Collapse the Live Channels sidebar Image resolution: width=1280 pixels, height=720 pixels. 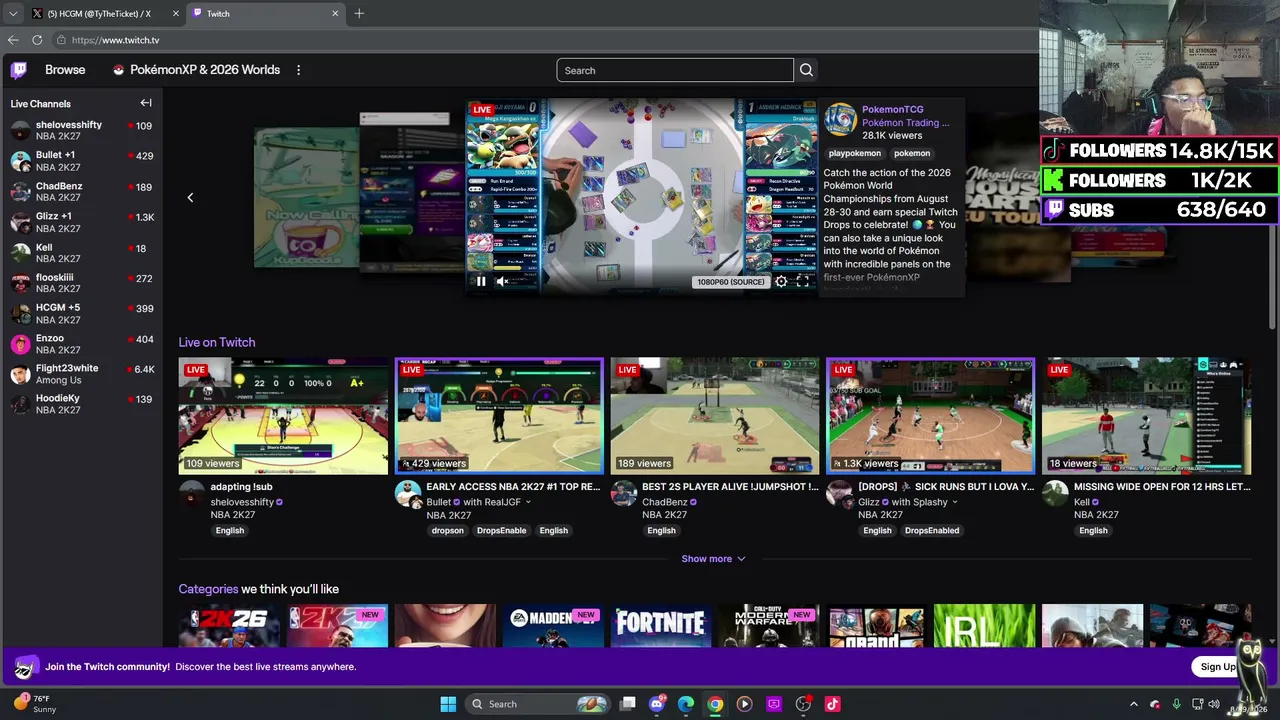[146, 103]
